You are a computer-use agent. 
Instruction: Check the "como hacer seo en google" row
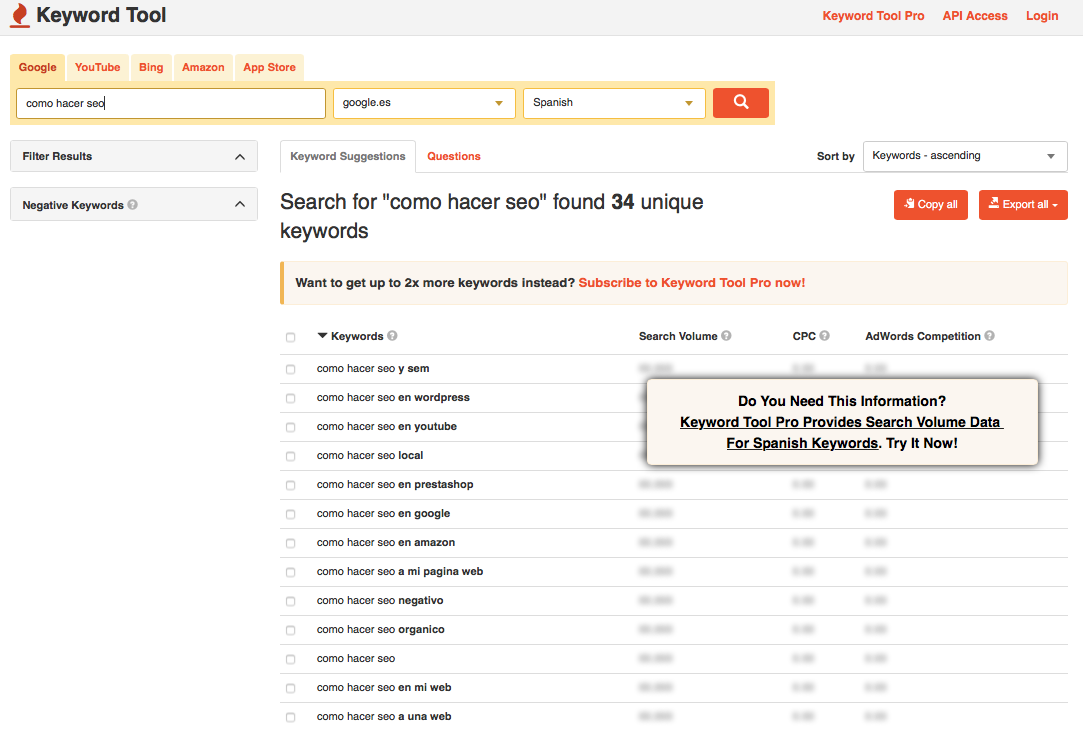tap(290, 515)
